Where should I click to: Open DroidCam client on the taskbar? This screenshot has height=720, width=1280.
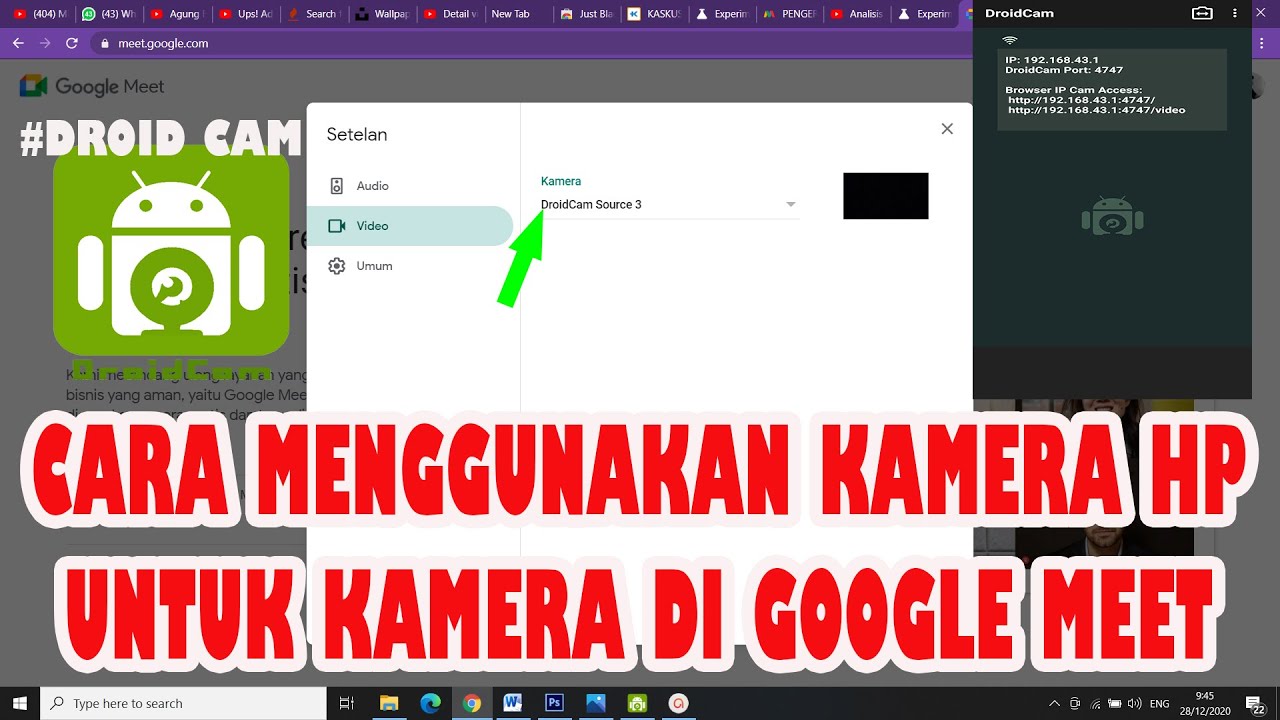point(637,703)
